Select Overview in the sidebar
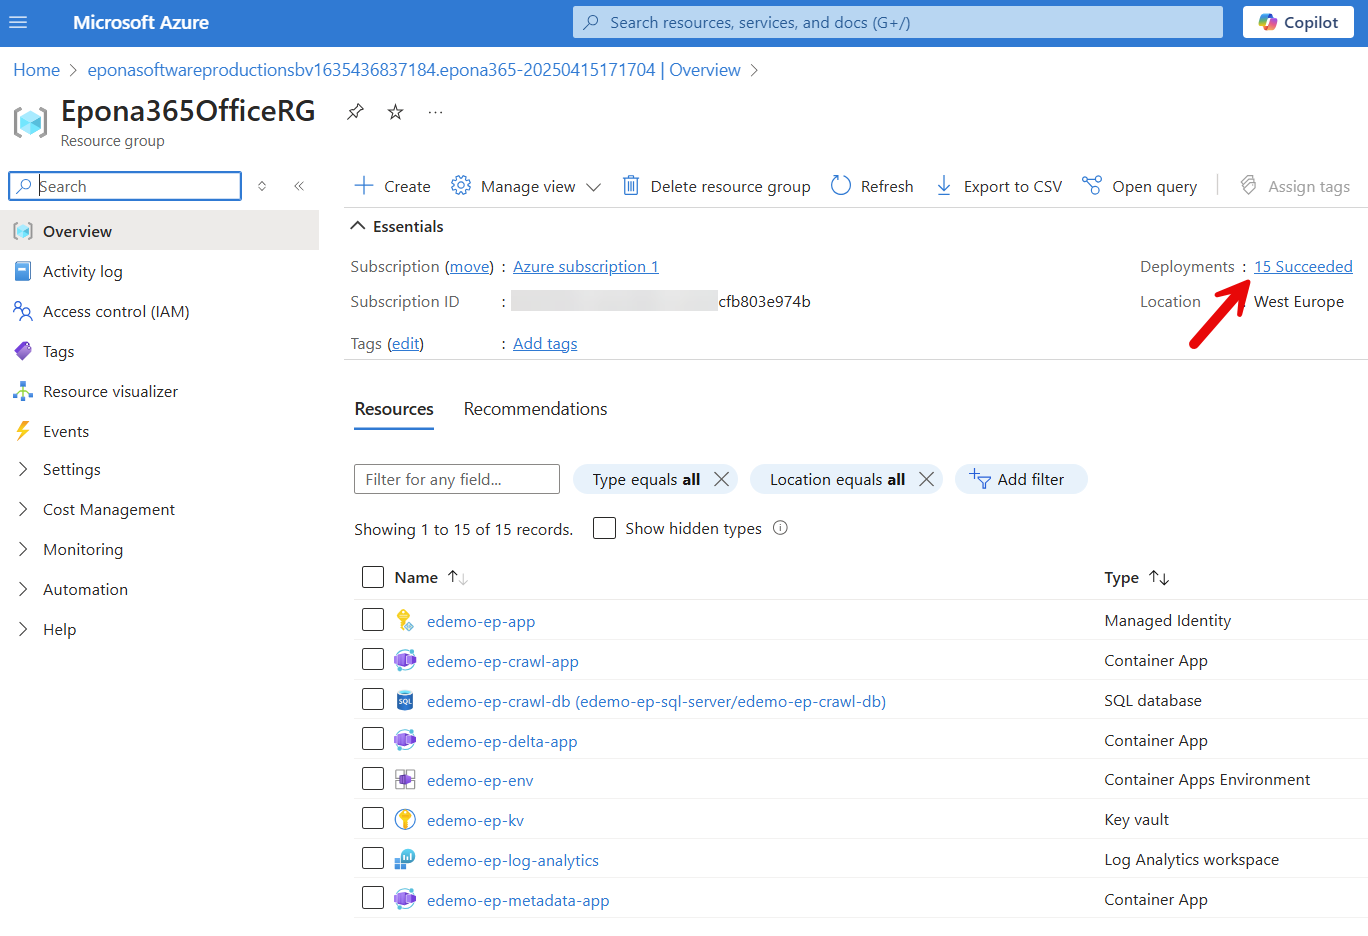The height and width of the screenshot is (936, 1368). [x=160, y=231]
